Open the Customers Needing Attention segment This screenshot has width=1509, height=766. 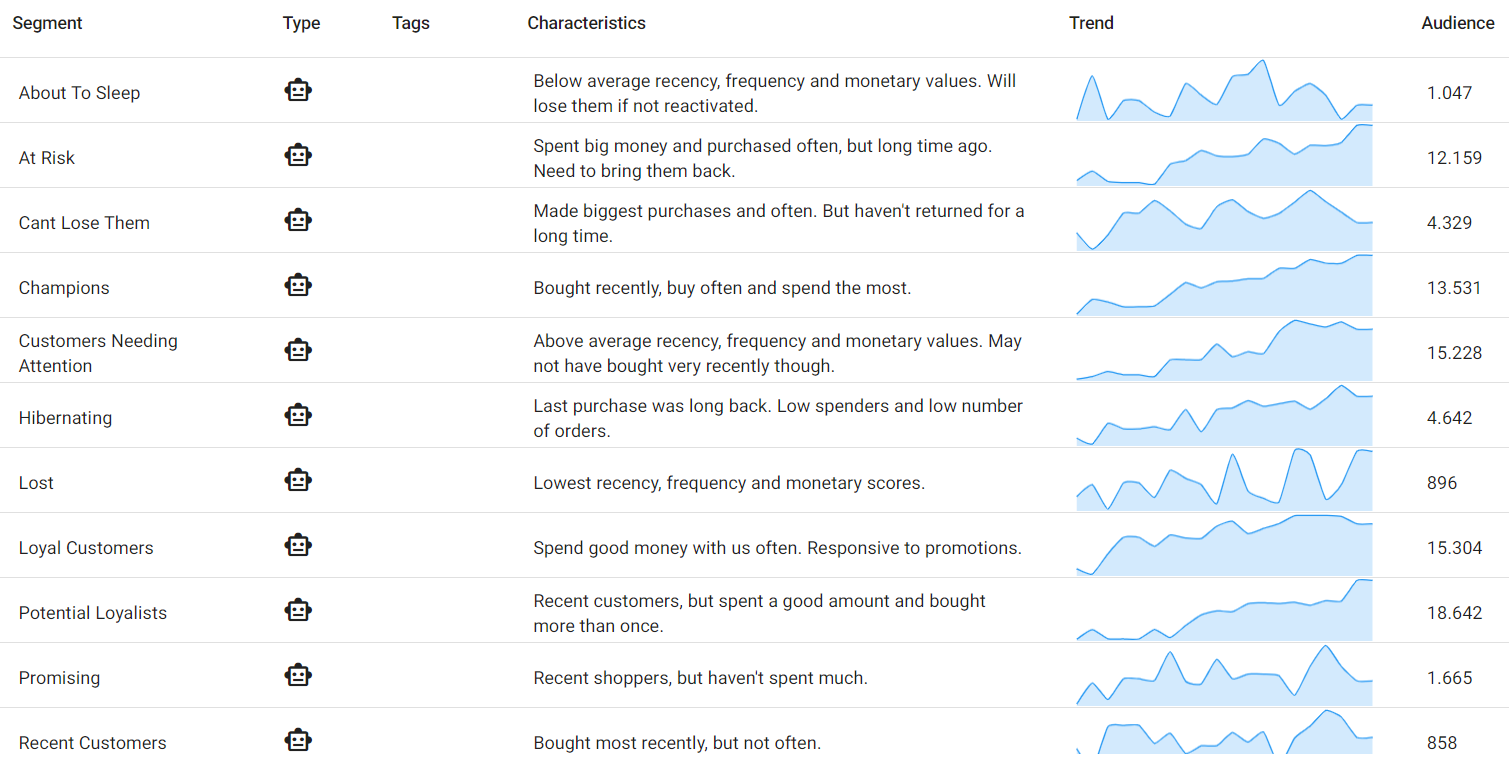(98, 353)
